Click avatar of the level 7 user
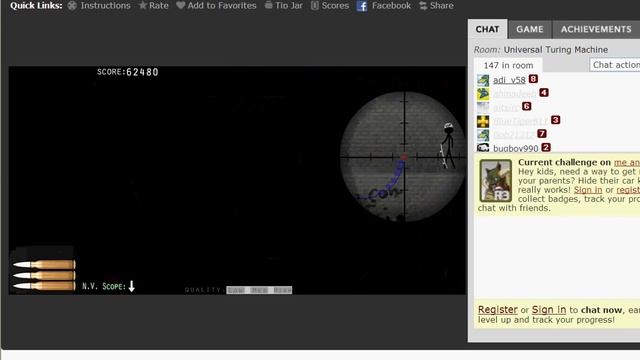 483,135
